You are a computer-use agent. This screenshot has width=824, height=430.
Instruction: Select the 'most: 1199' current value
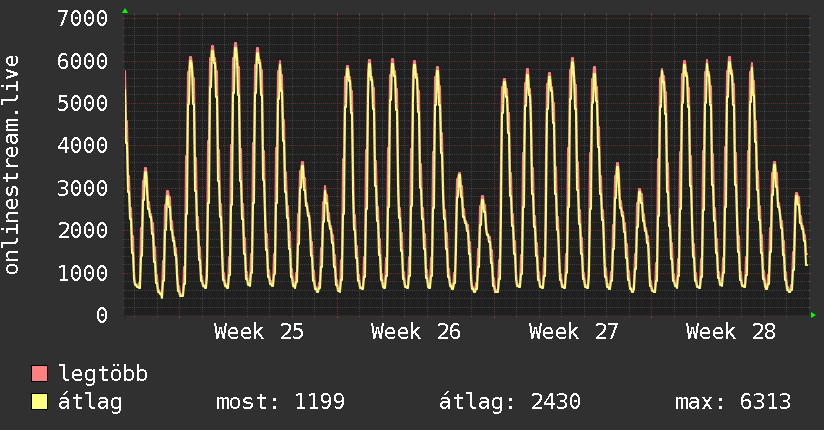coord(280,402)
